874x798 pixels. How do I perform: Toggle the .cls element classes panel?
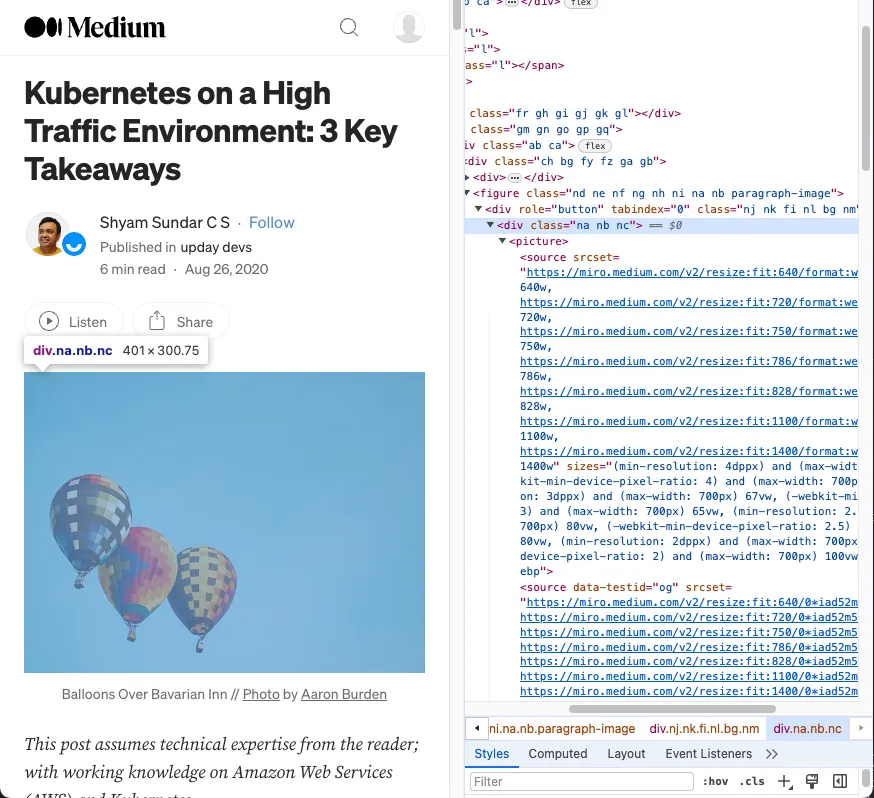pyautogui.click(x=752, y=781)
